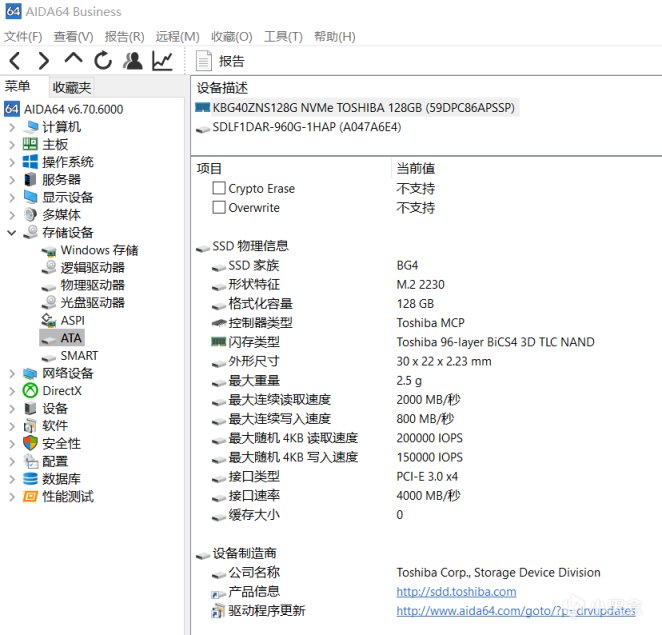The width and height of the screenshot is (662, 635).
Task: Expand the 服务器 tree node
Action: (x=12, y=180)
